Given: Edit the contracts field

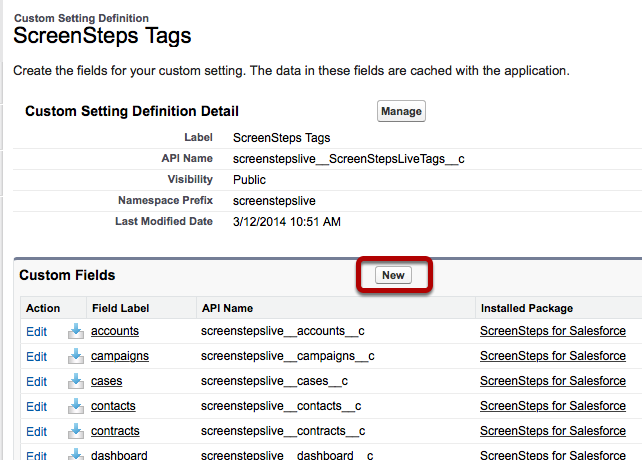Looking at the screenshot, I should (x=36, y=431).
